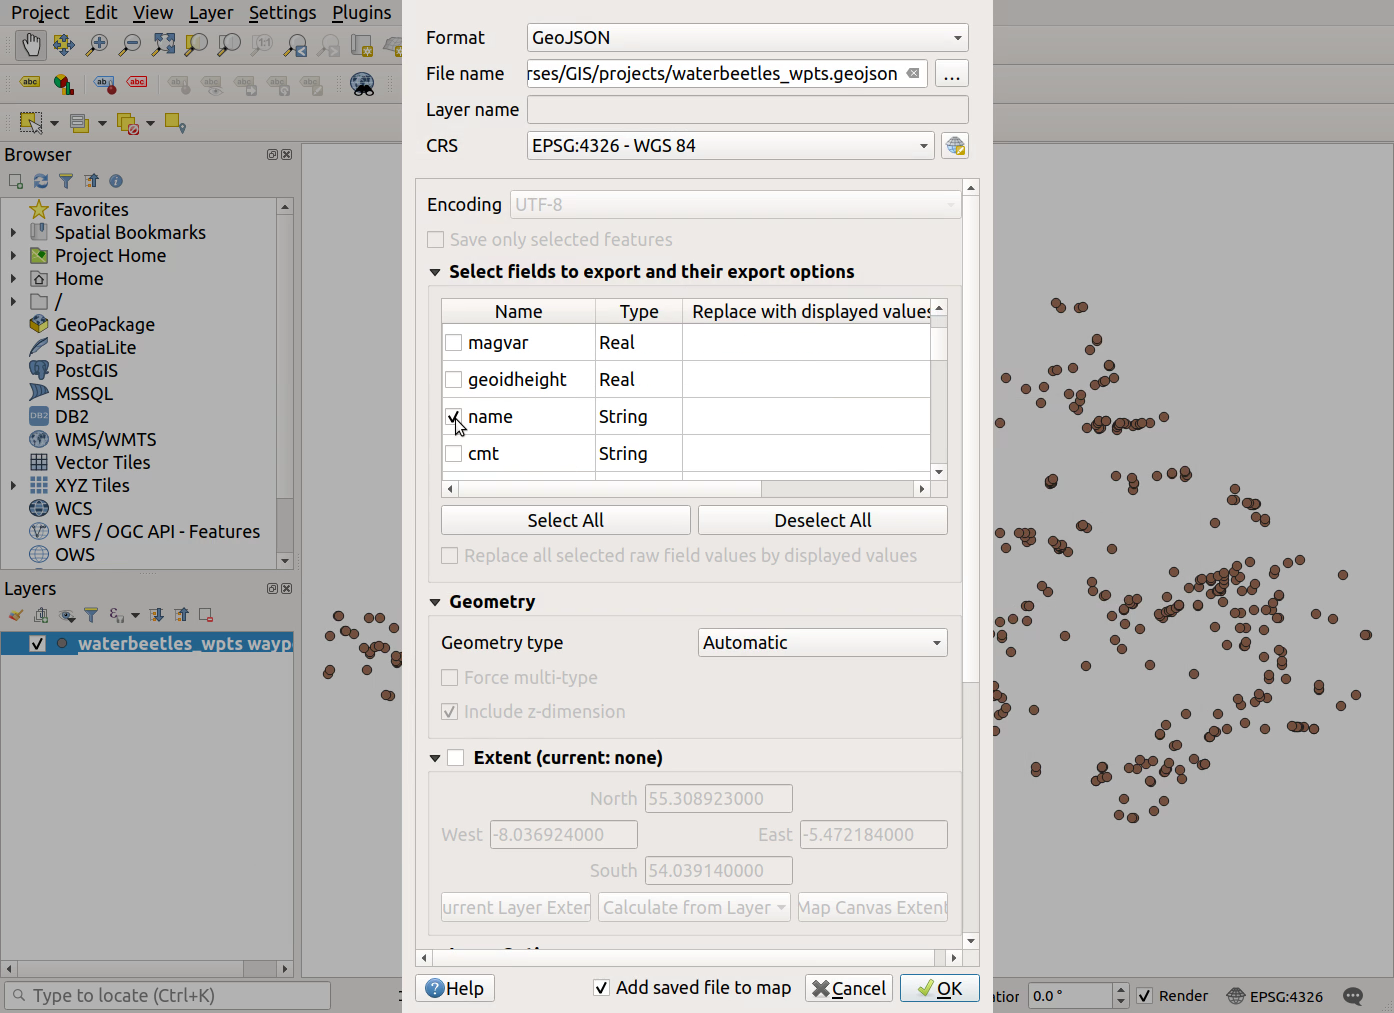The height and width of the screenshot is (1013, 1394).
Task: Click the Help button
Action: [455, 988]
